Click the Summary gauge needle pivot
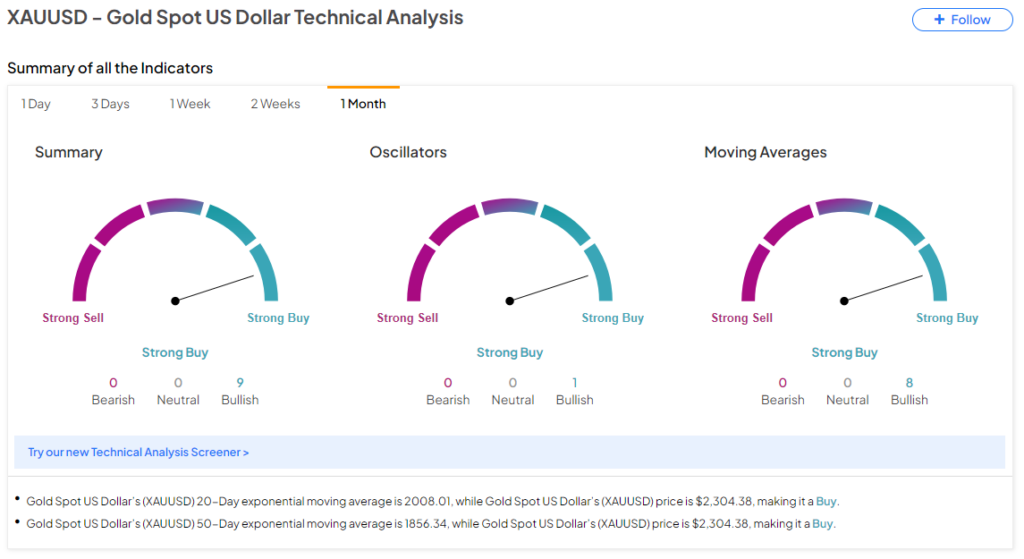1024x559 pixels. tap(175, 300)
